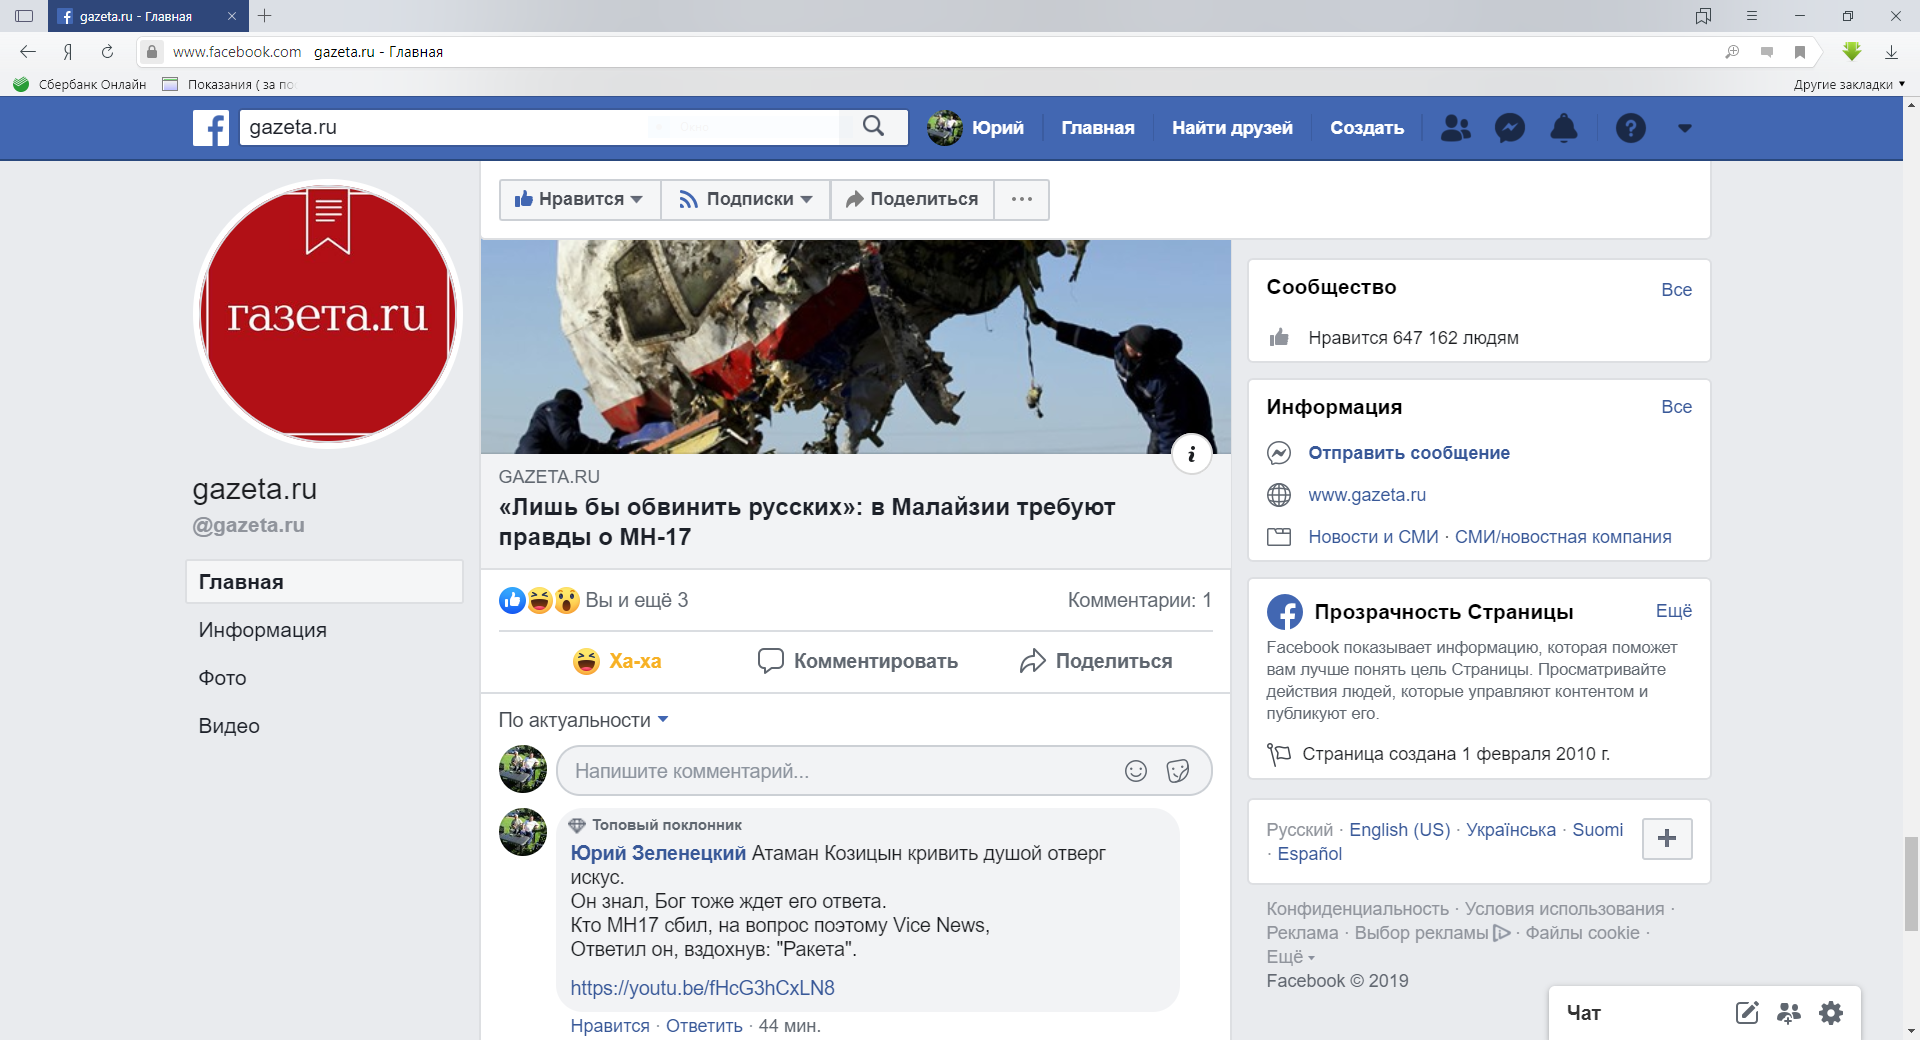Screen dimensions: 1920x1040
Task: Click Все link in Сообщество panel
Action: 1676,290
